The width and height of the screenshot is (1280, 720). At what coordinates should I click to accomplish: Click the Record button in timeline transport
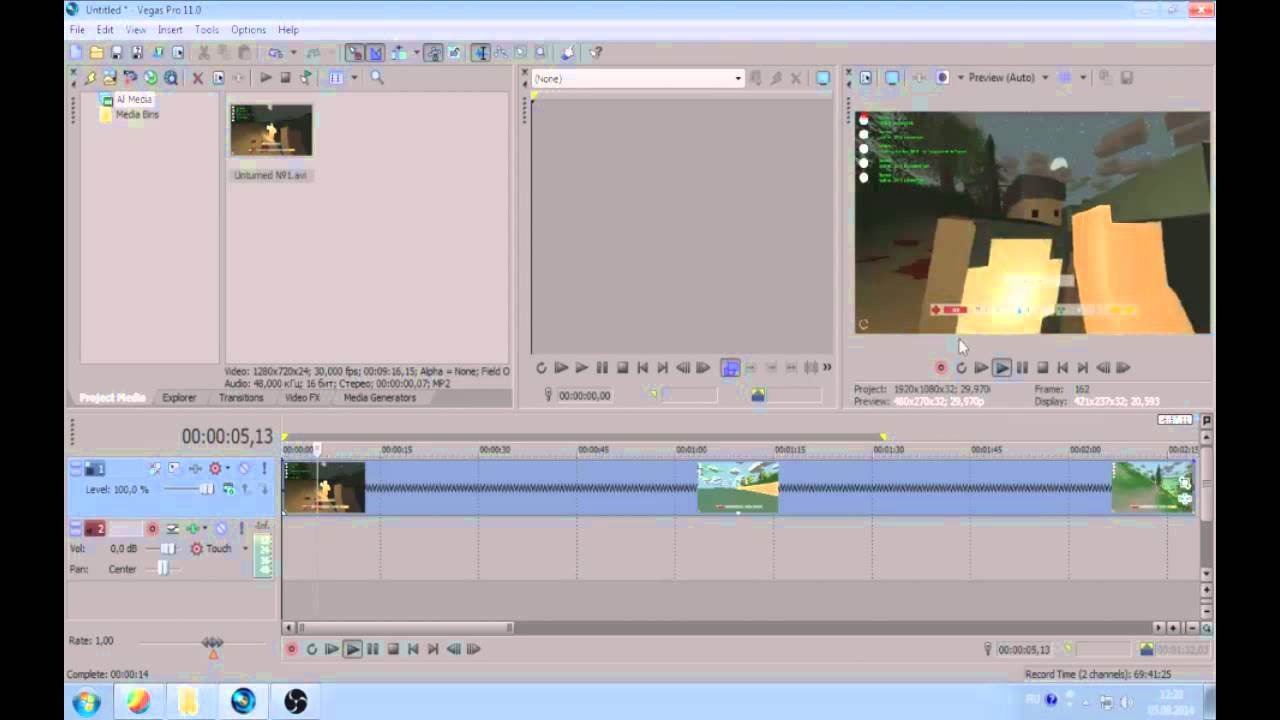point(291,649)
